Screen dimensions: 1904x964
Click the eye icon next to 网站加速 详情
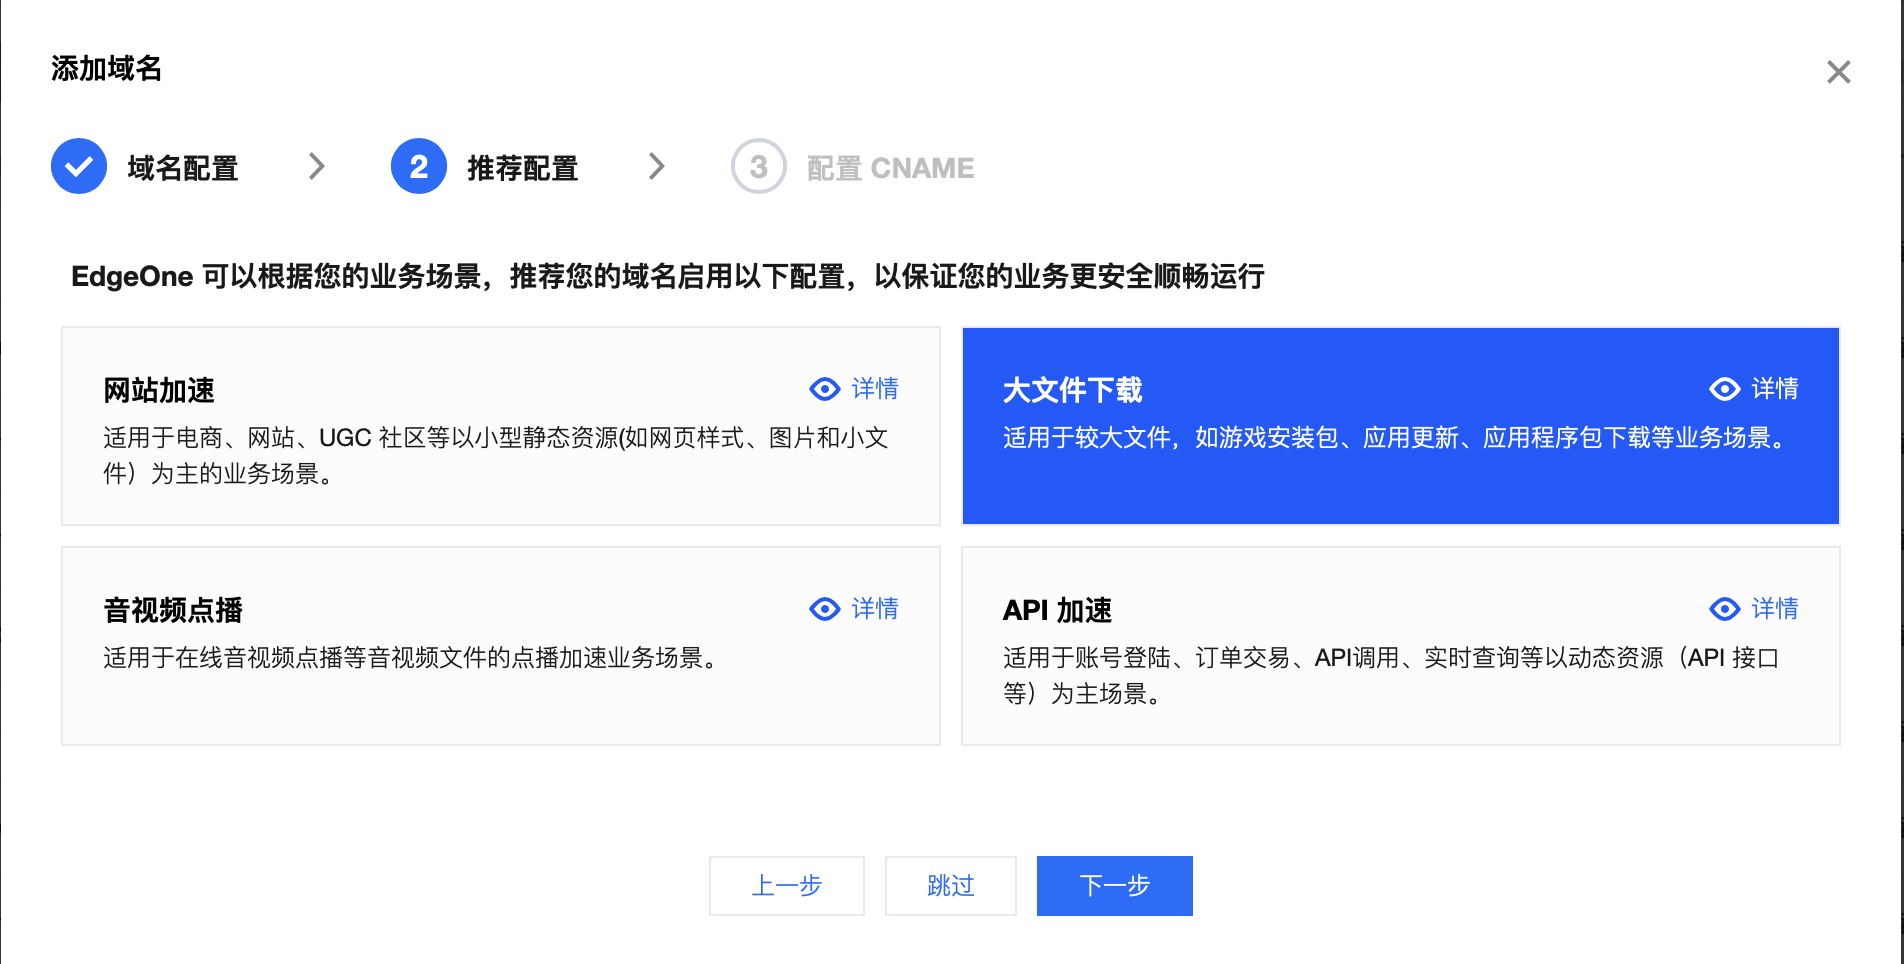coord(823,389)
